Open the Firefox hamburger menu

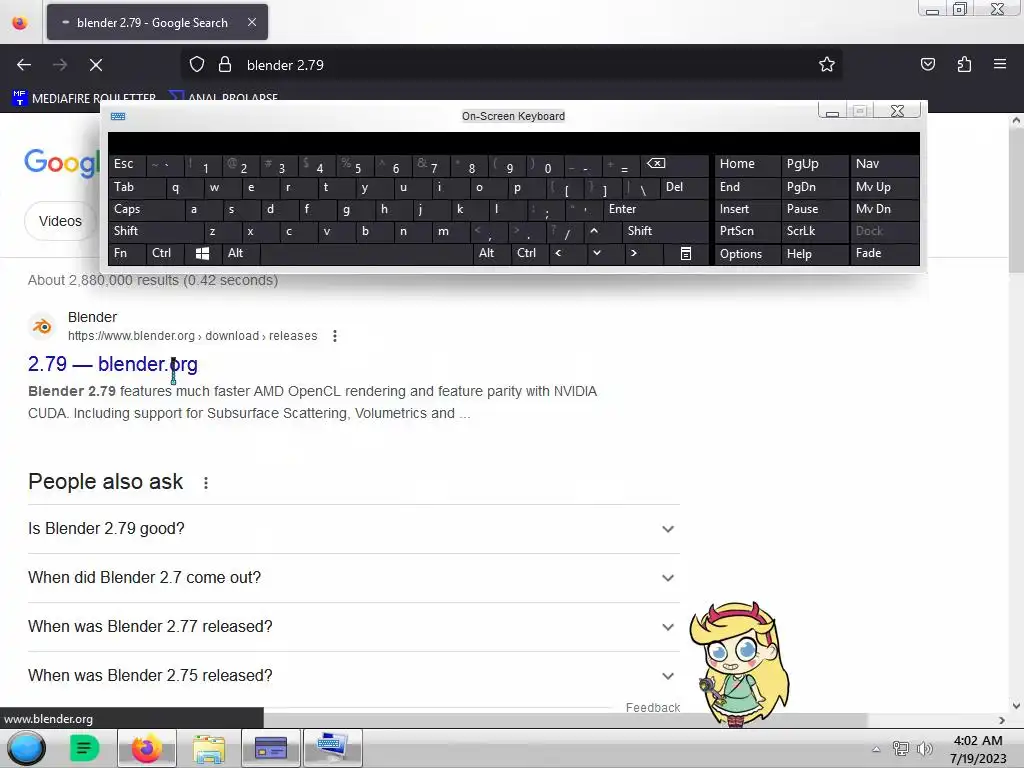pyautogui.click(x=1000, y=64)
